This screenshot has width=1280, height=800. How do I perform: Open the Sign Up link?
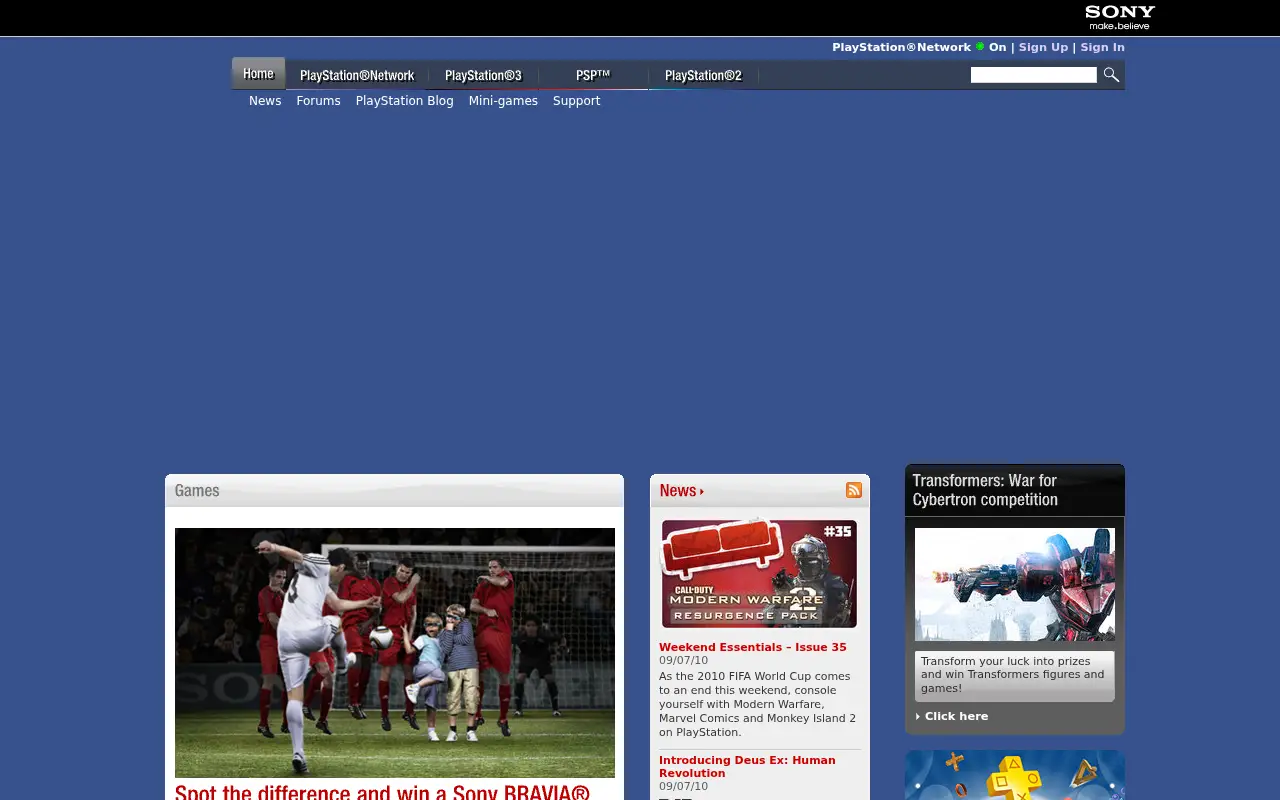(1043, 47)
